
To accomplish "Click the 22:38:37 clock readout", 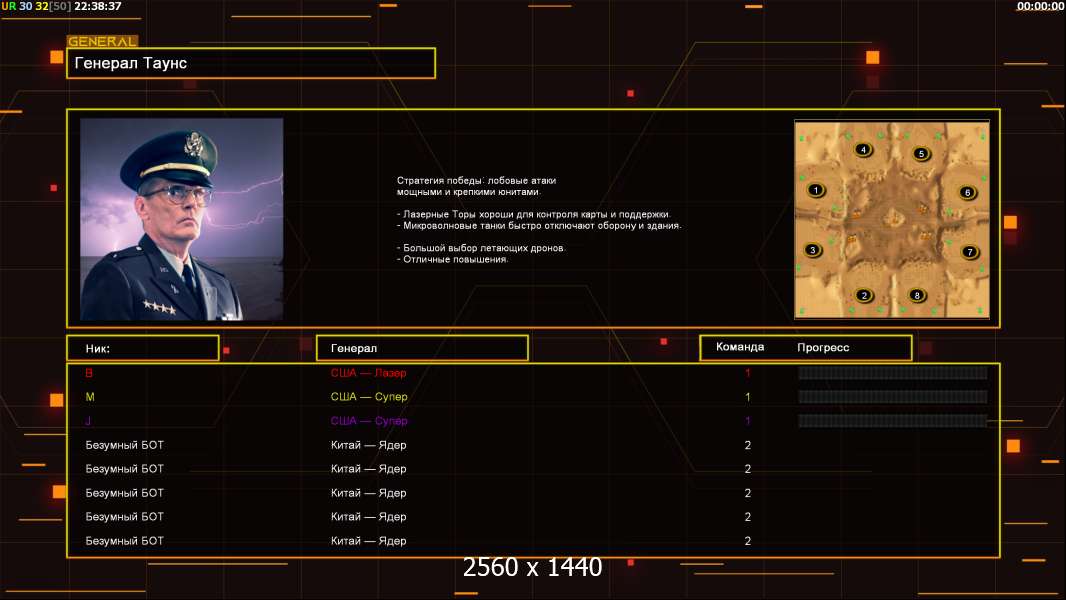I will pyautogui.click(x=98, y=6).
